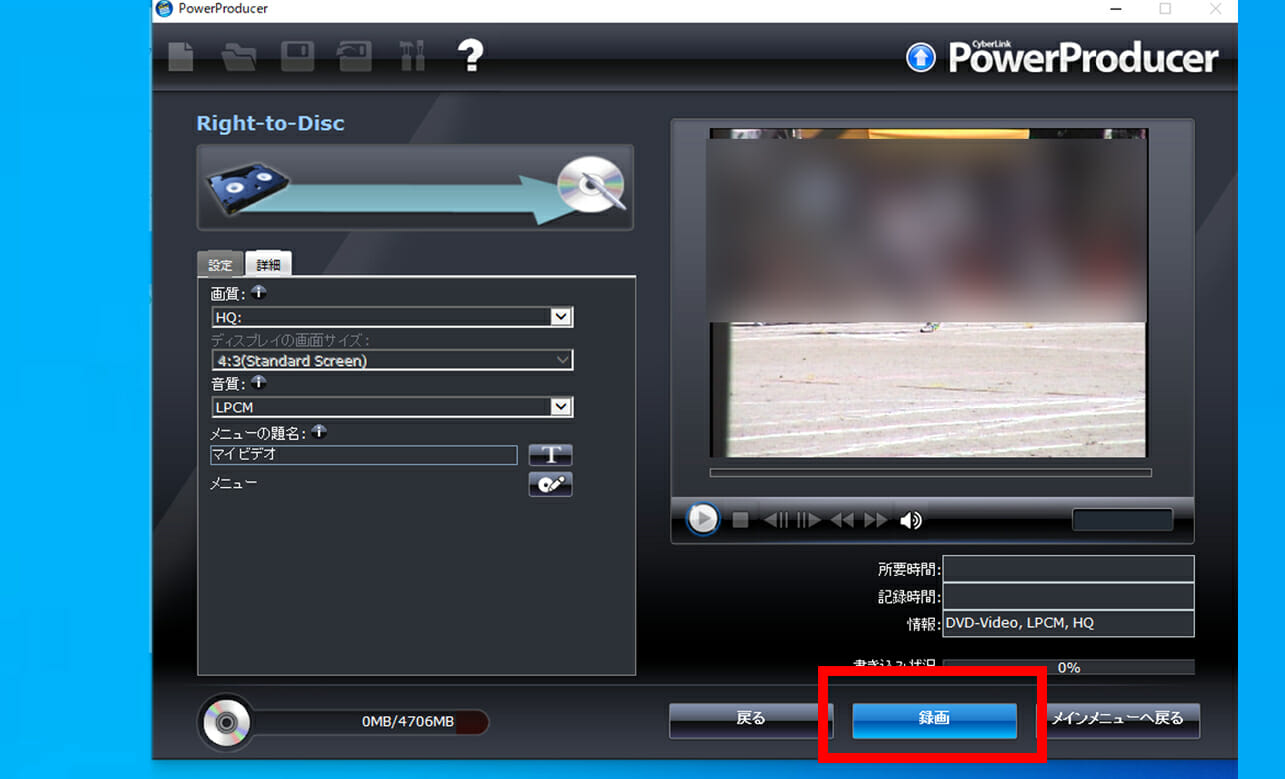Click the 録画 record button

tap(934, 719)
